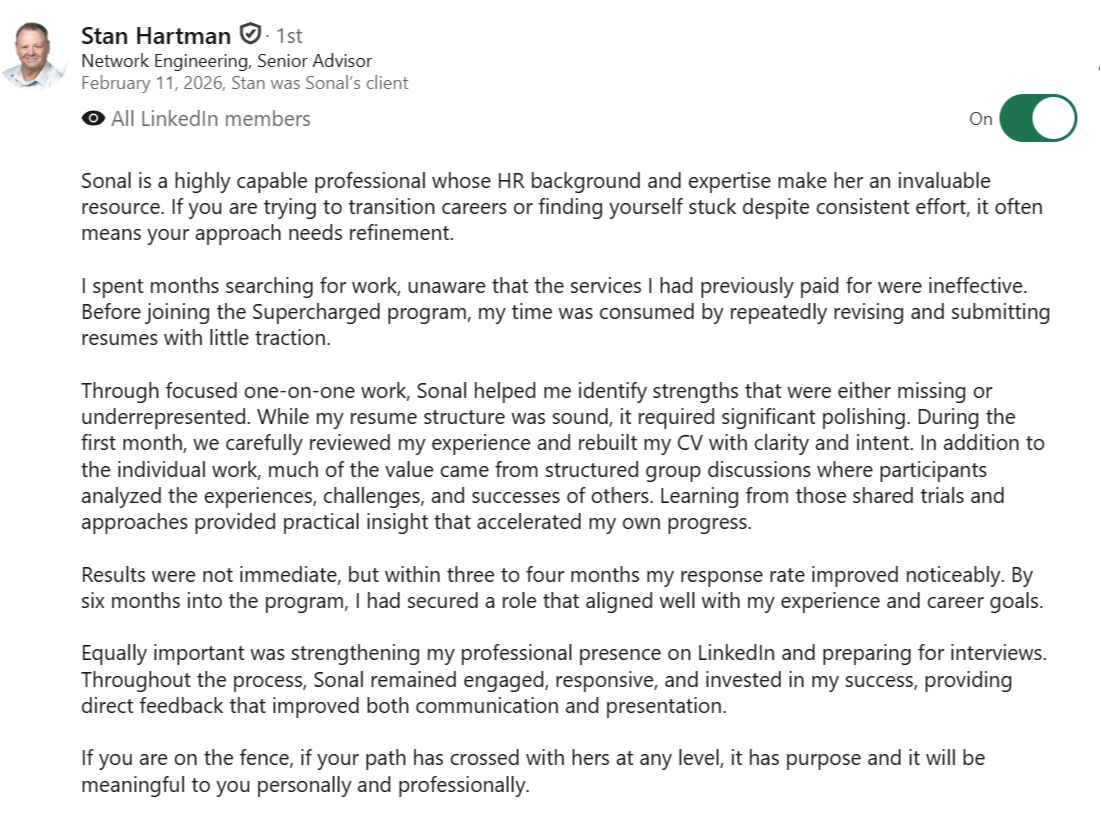Image resolution: width=1101 pixels, height=820 pixels.
Task: Click the text Stan was Sonal's client
Action: click(x=319, y=83)
